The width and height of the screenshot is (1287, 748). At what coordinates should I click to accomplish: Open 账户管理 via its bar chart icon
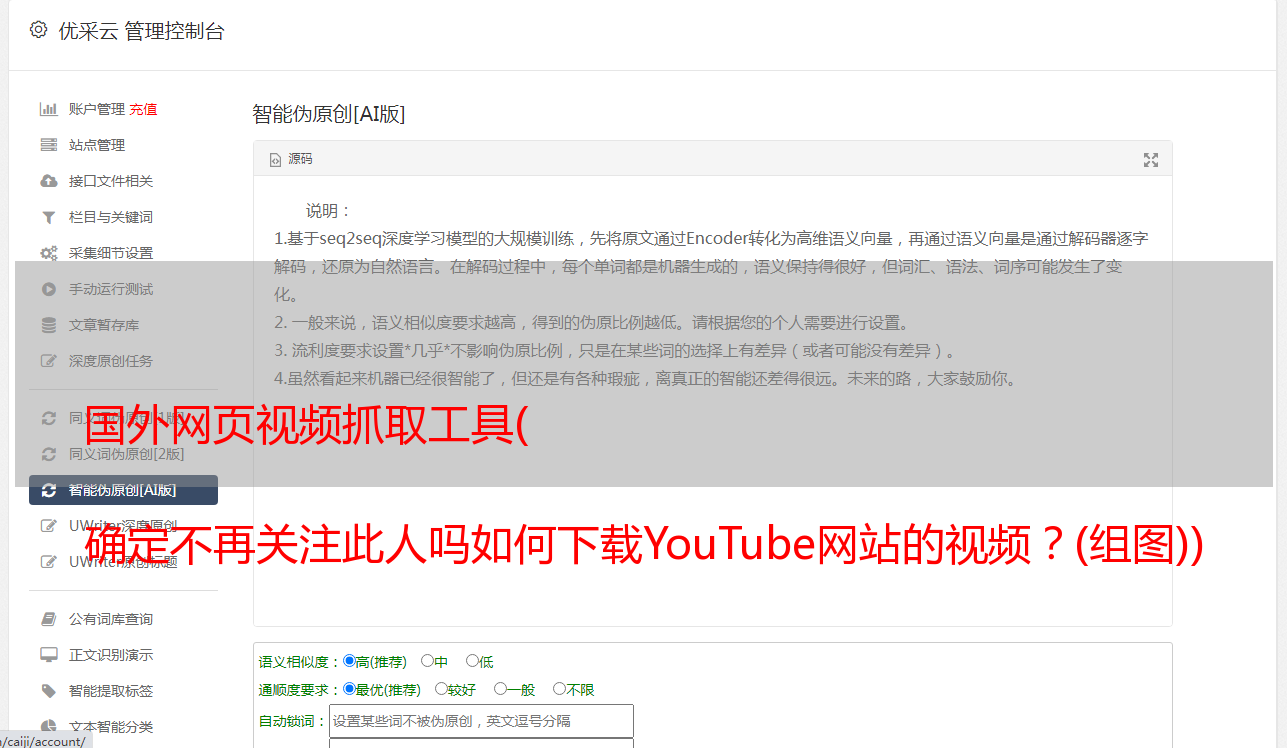[x=48, y=109]
